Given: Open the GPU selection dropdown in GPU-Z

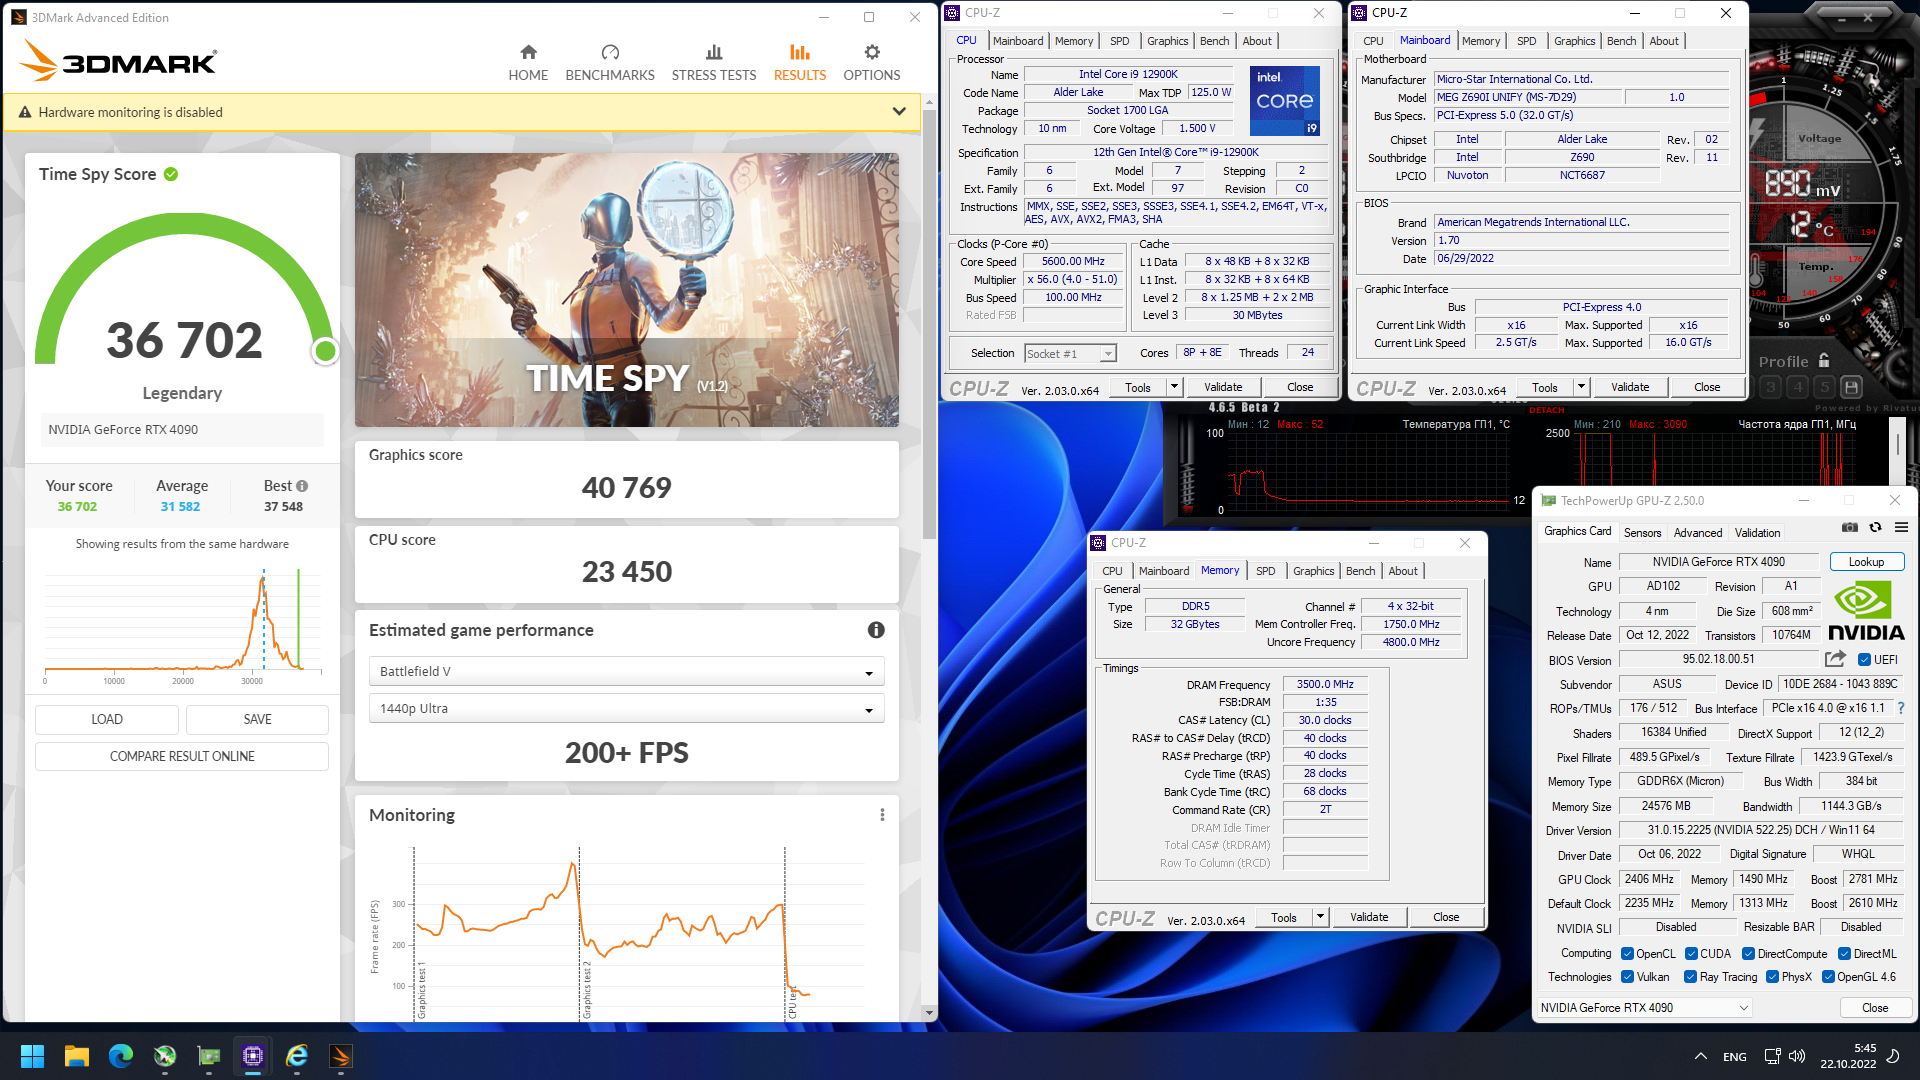Looking at the screenshot, I should tap(1645, 1008).
